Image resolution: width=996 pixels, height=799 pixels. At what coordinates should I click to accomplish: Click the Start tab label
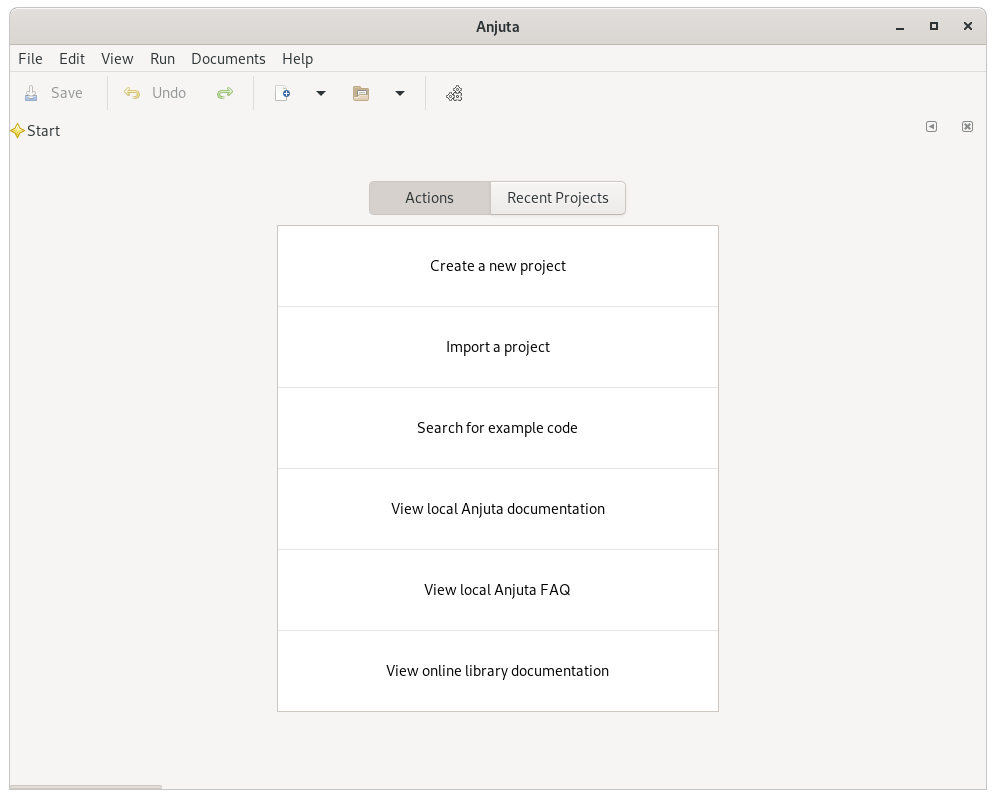tap(43, 131)
